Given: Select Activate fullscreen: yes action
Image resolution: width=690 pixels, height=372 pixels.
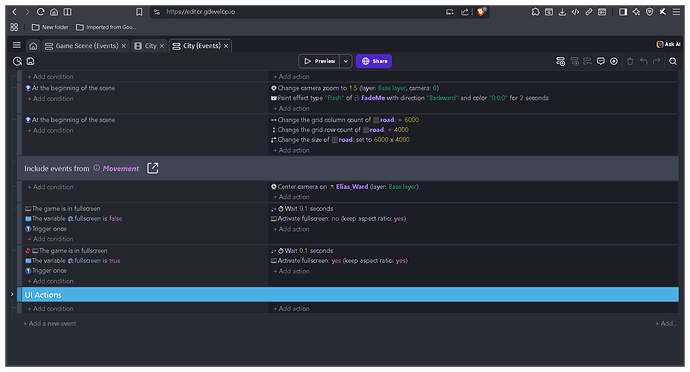Looking at the screenshot, I should [x=339, y=261].
